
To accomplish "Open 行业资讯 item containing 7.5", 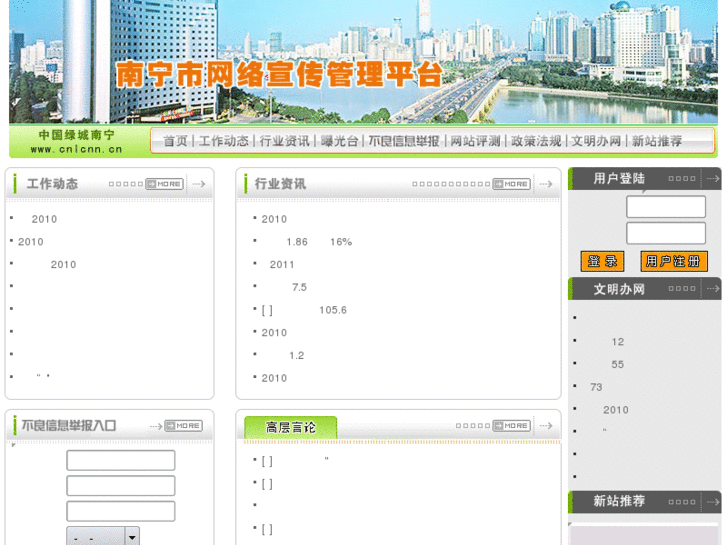I will pos(299,287).
